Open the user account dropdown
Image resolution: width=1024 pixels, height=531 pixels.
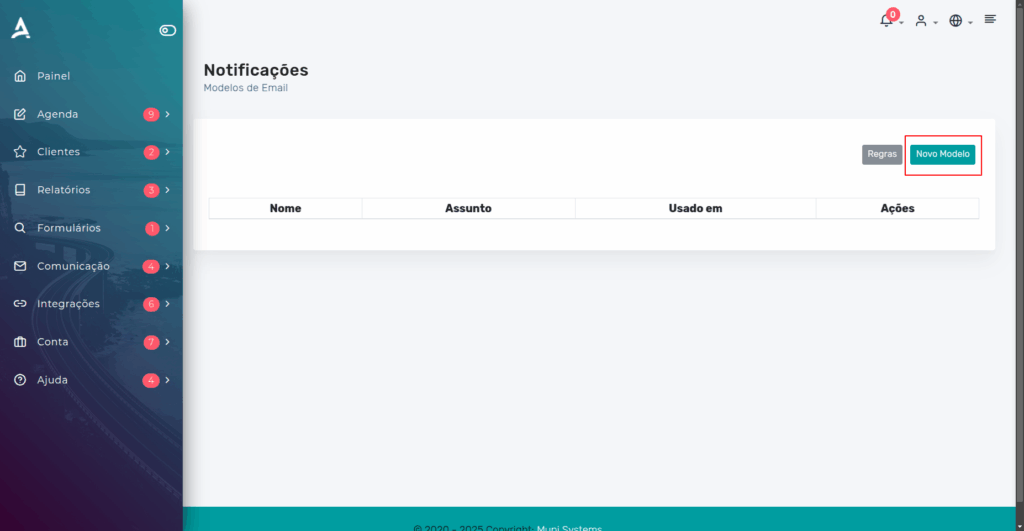[925, 21]
